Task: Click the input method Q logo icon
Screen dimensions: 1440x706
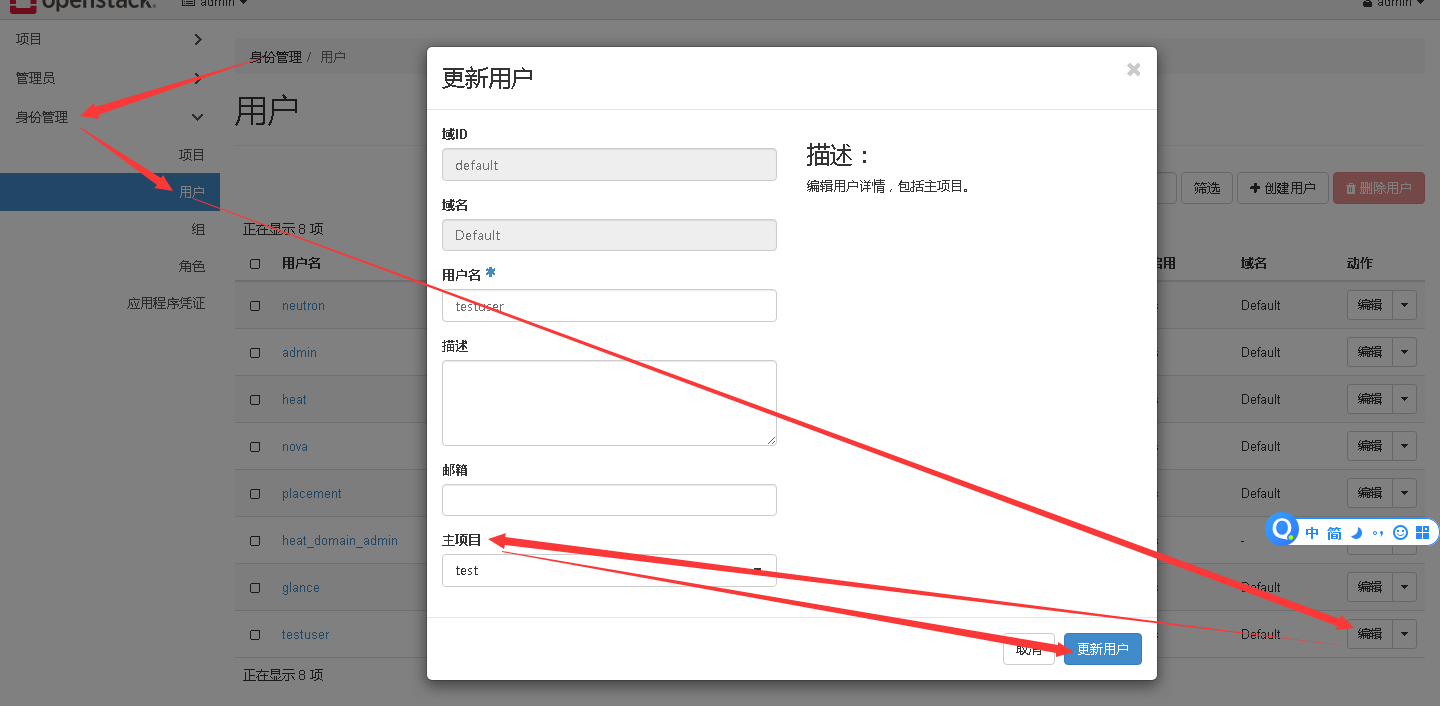Action: point(1282,531)
